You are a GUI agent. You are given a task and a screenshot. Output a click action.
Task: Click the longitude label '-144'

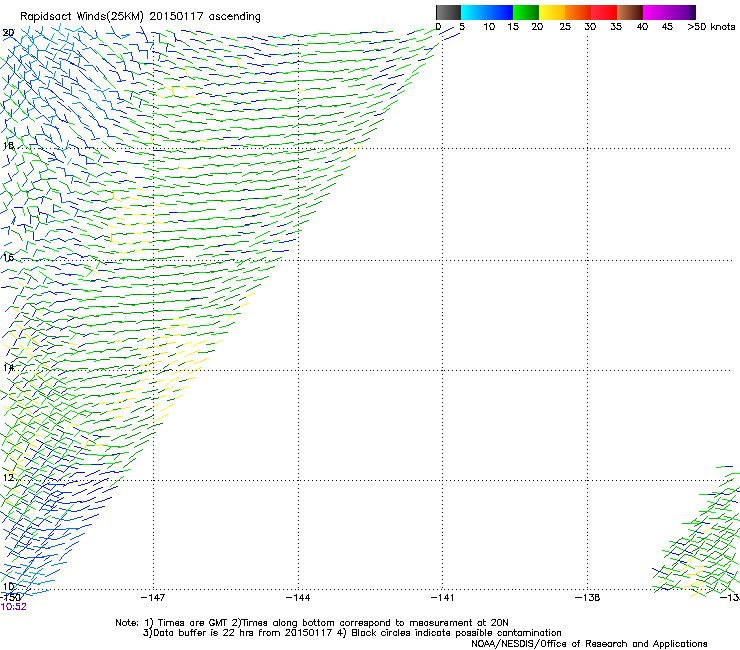[x=298, y=598]
